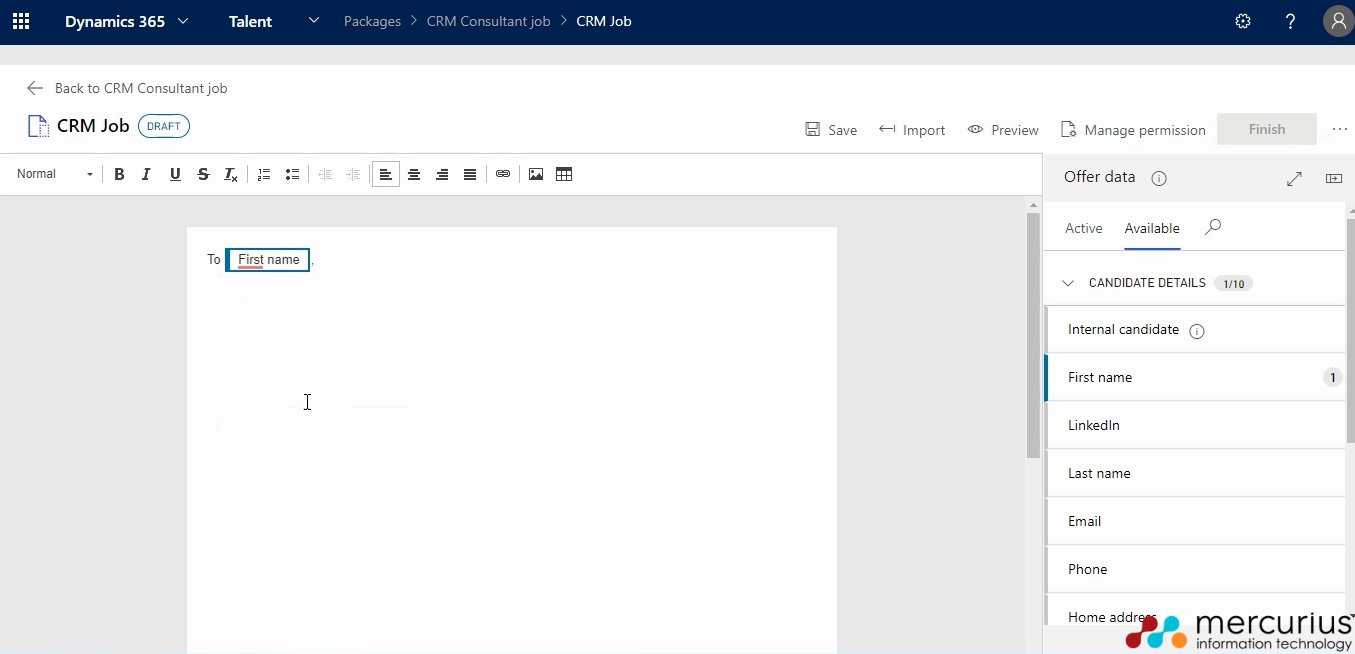Image resolution: width=1355 pixels, height=654 pixels.
Task: Open the help question mark
Action: point(1291,21)
